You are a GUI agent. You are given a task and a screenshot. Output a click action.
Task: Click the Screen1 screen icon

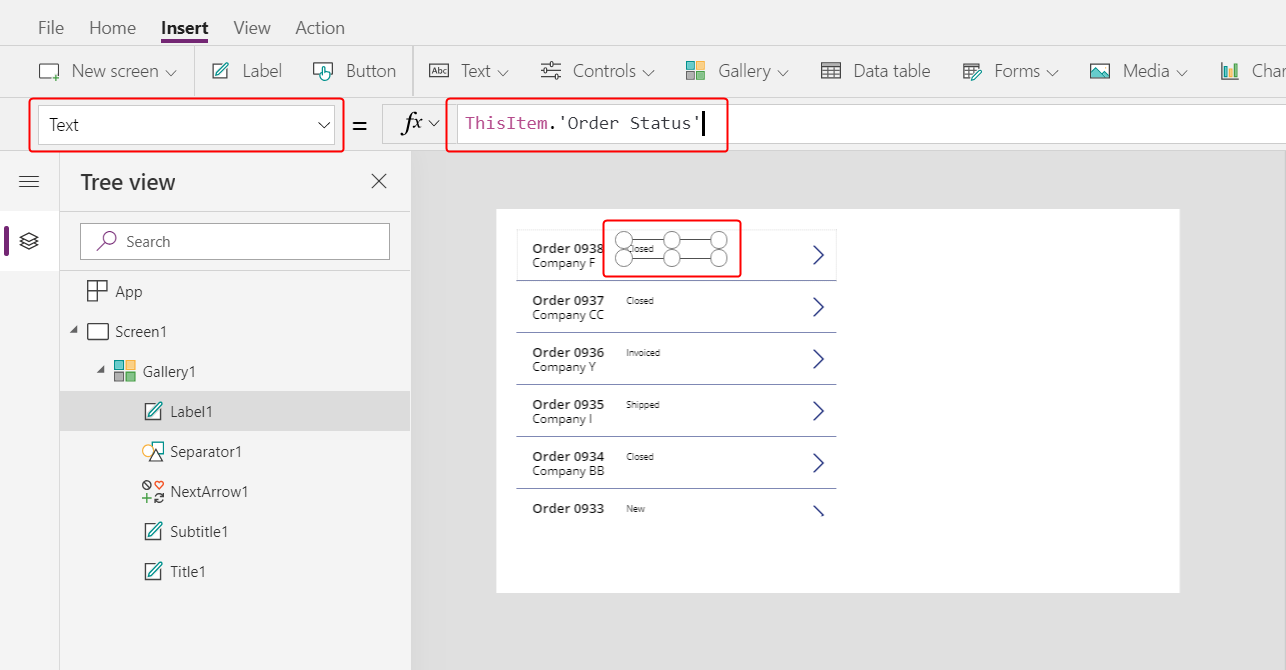click(97, 331)
